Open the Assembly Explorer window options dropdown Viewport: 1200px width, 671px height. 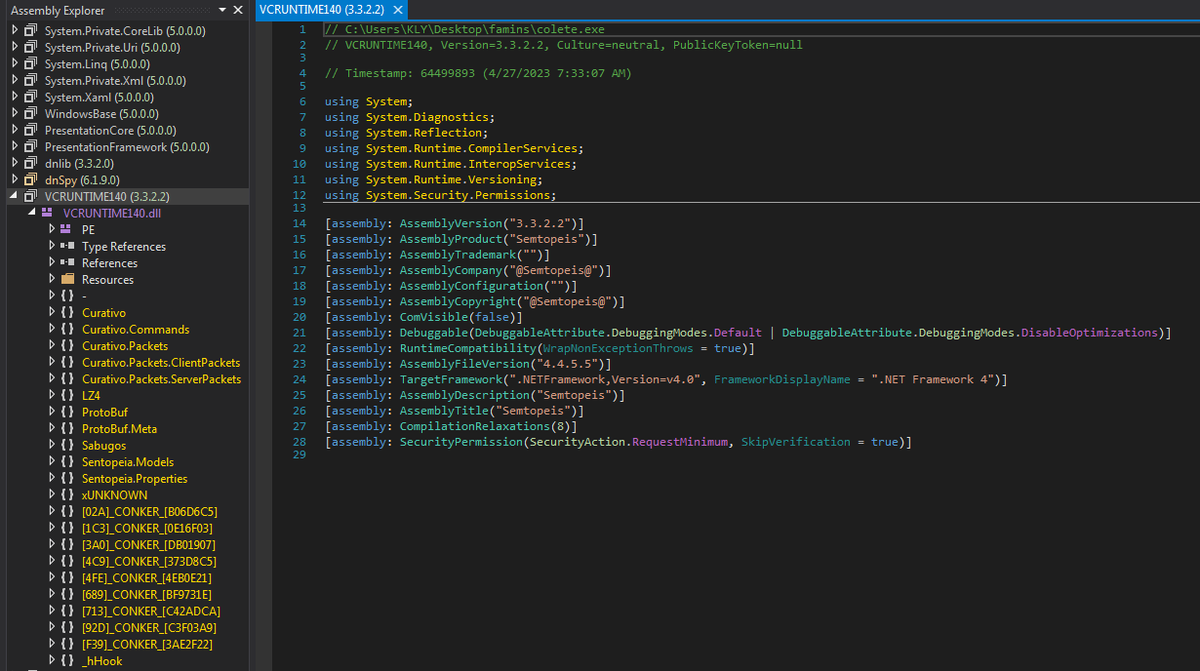222,10
